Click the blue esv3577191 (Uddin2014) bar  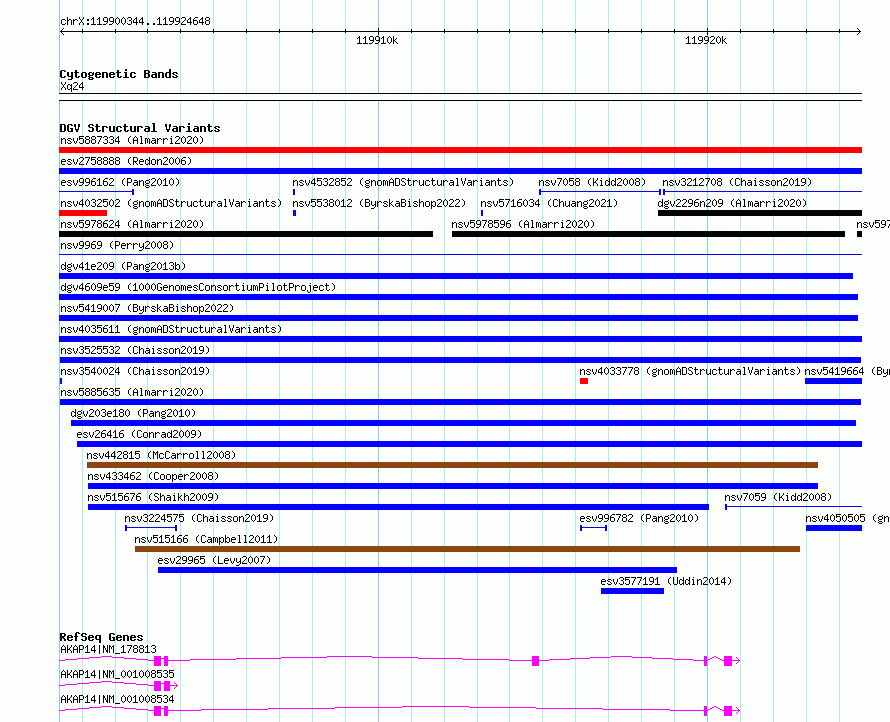click(632, 591)
